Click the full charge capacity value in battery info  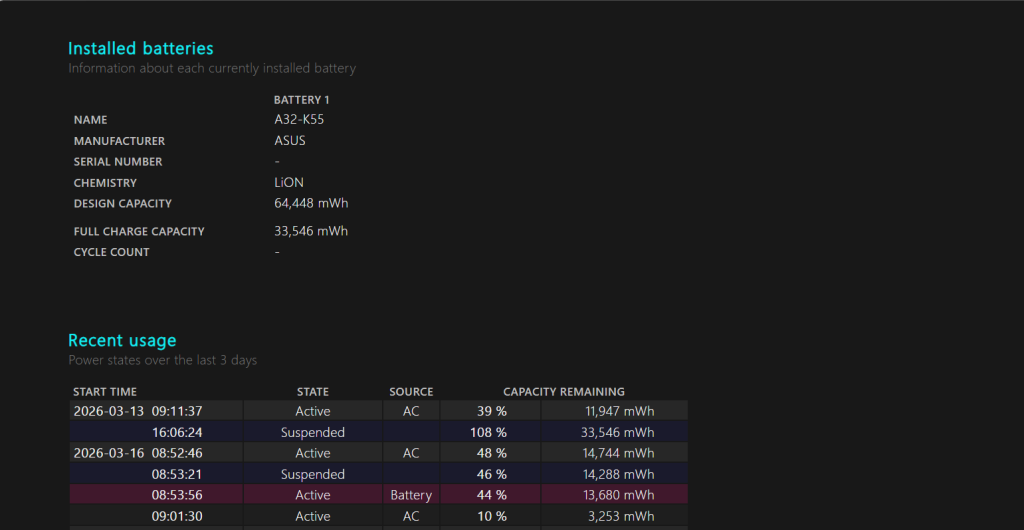[x=311, y=231]
